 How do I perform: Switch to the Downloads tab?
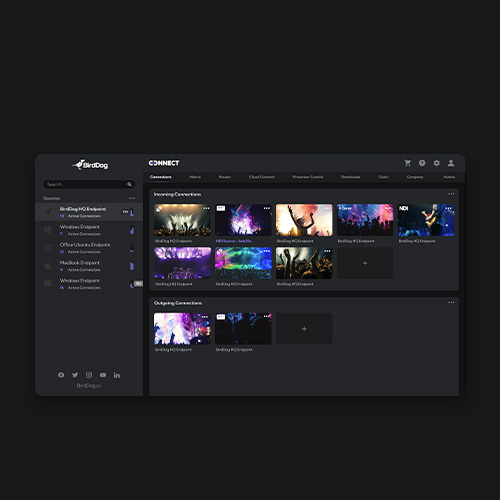[x=351, y=177]
